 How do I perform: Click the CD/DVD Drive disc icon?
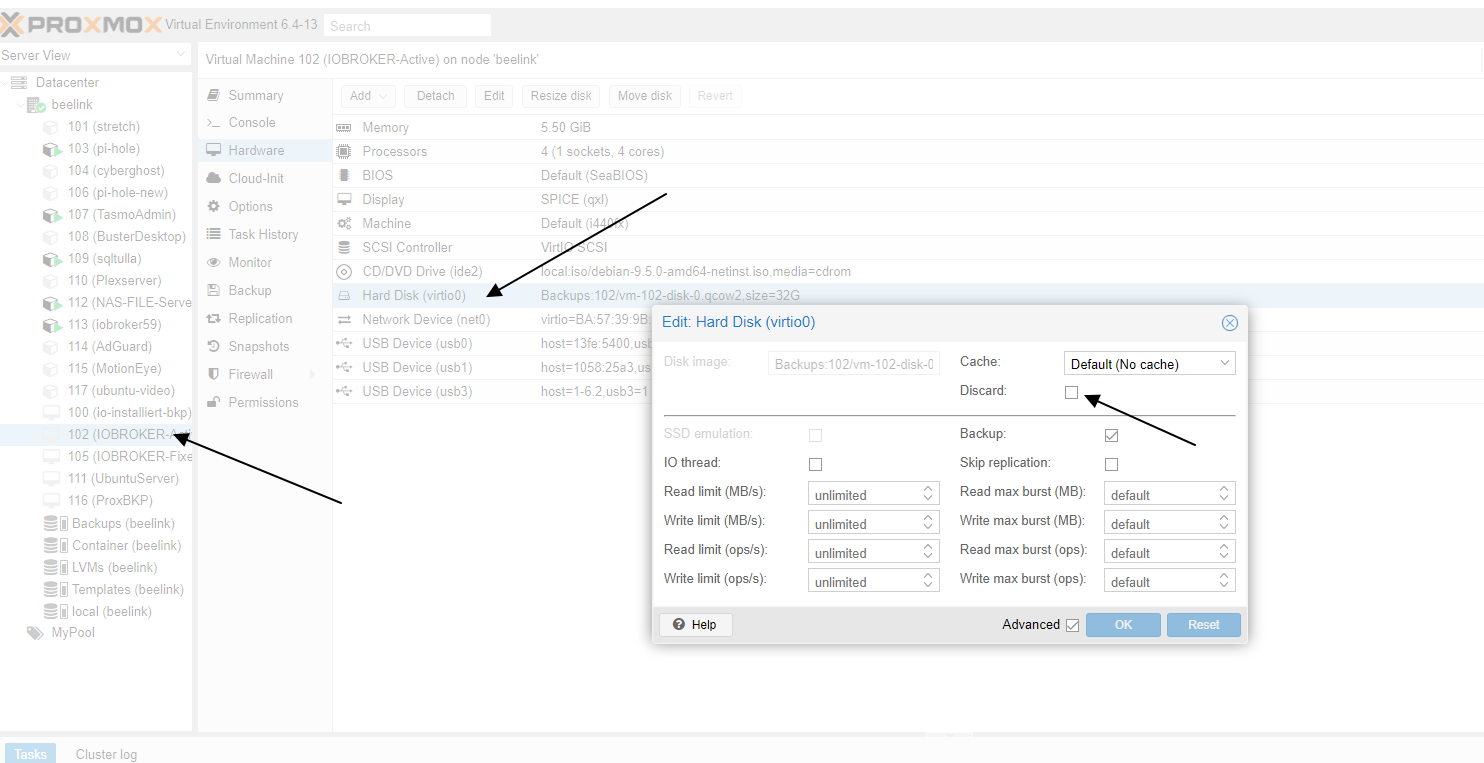click(344, 271)
